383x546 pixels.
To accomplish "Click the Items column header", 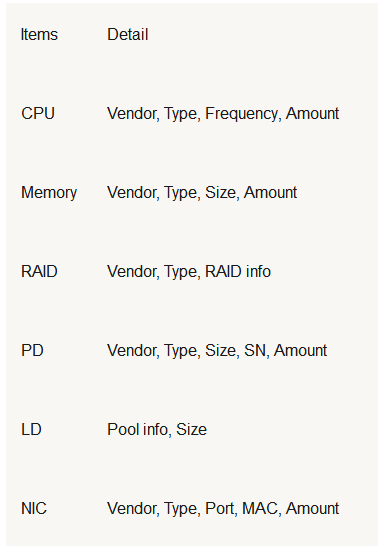I will click(x=39, y=34).
